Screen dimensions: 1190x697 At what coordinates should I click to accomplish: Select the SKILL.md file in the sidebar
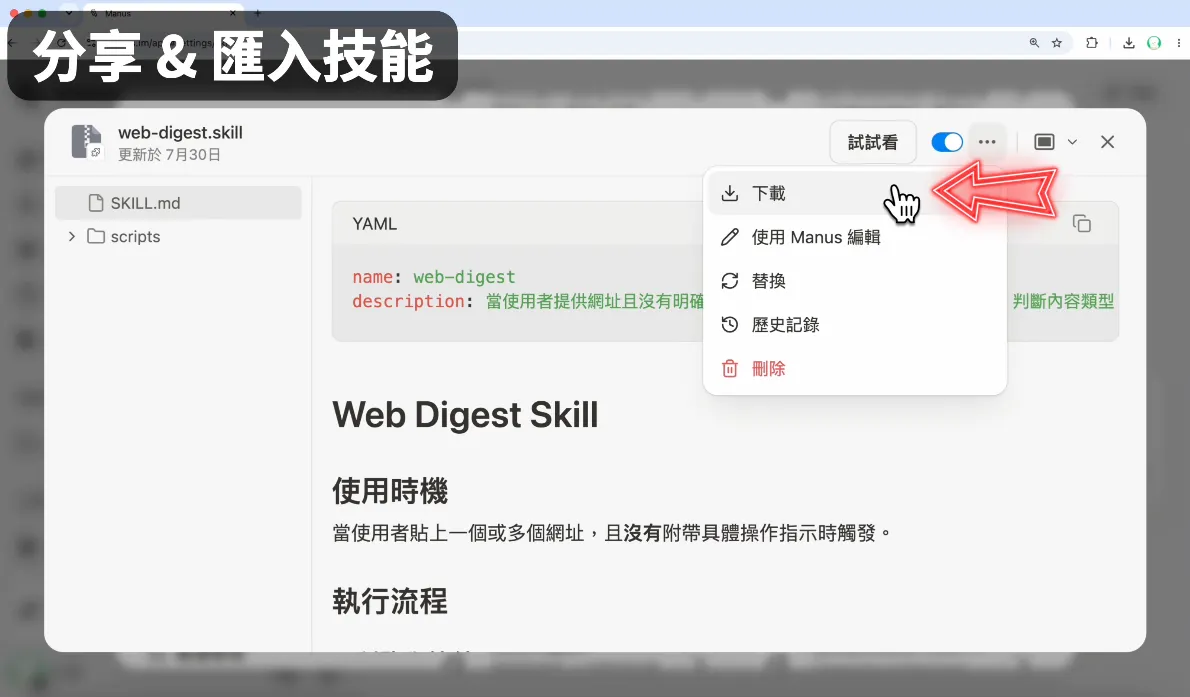pos(178,203)
